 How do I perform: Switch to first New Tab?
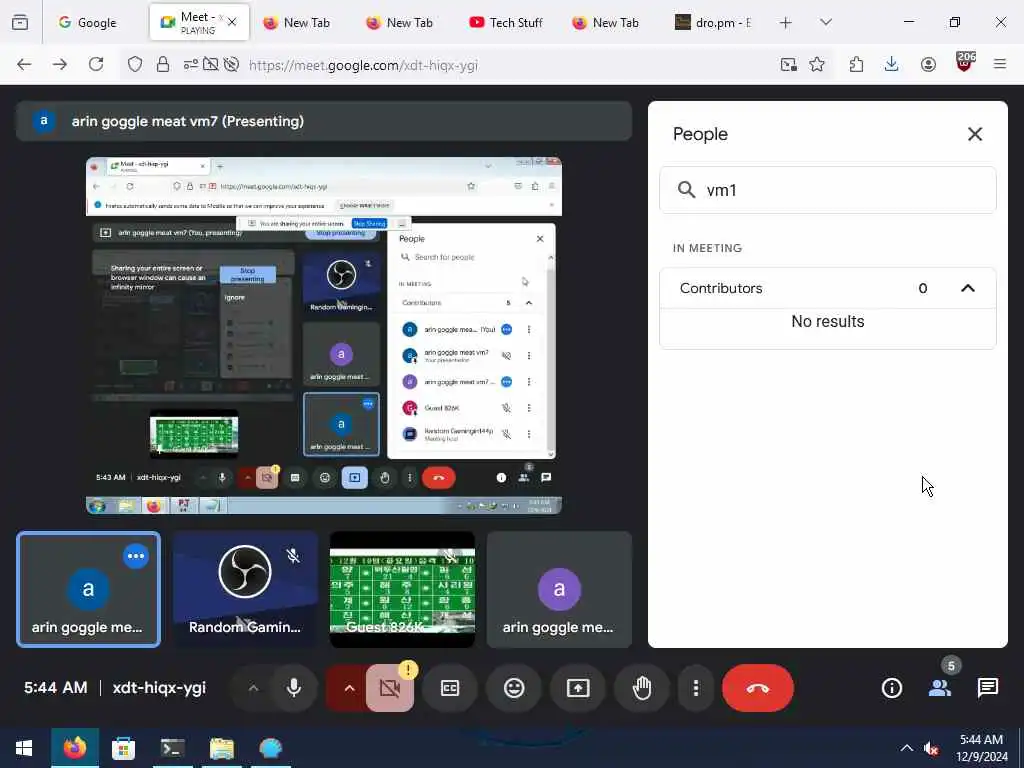tap(297, 22)
